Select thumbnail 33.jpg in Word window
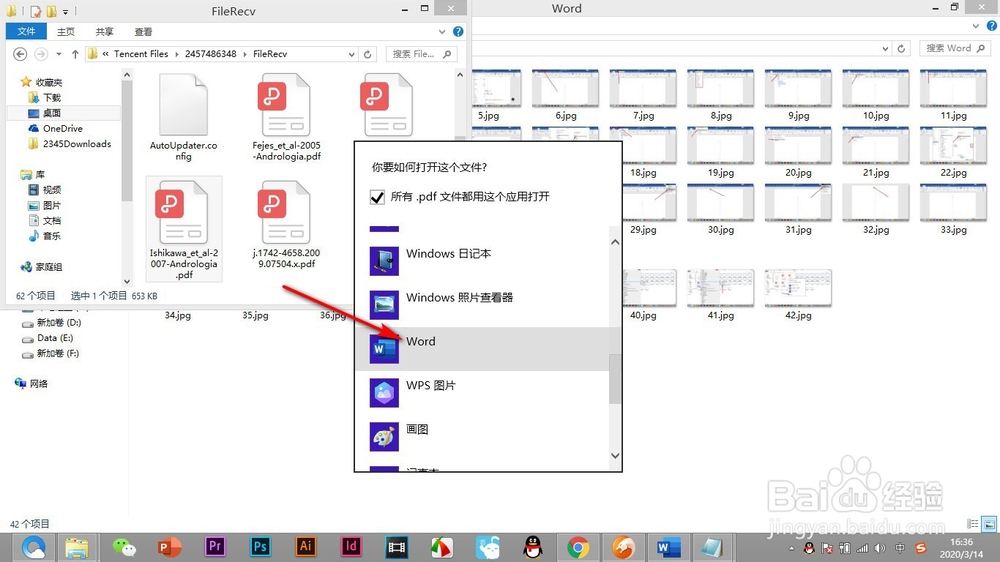Screen dimensions: 1000x562 click(953, 209)
